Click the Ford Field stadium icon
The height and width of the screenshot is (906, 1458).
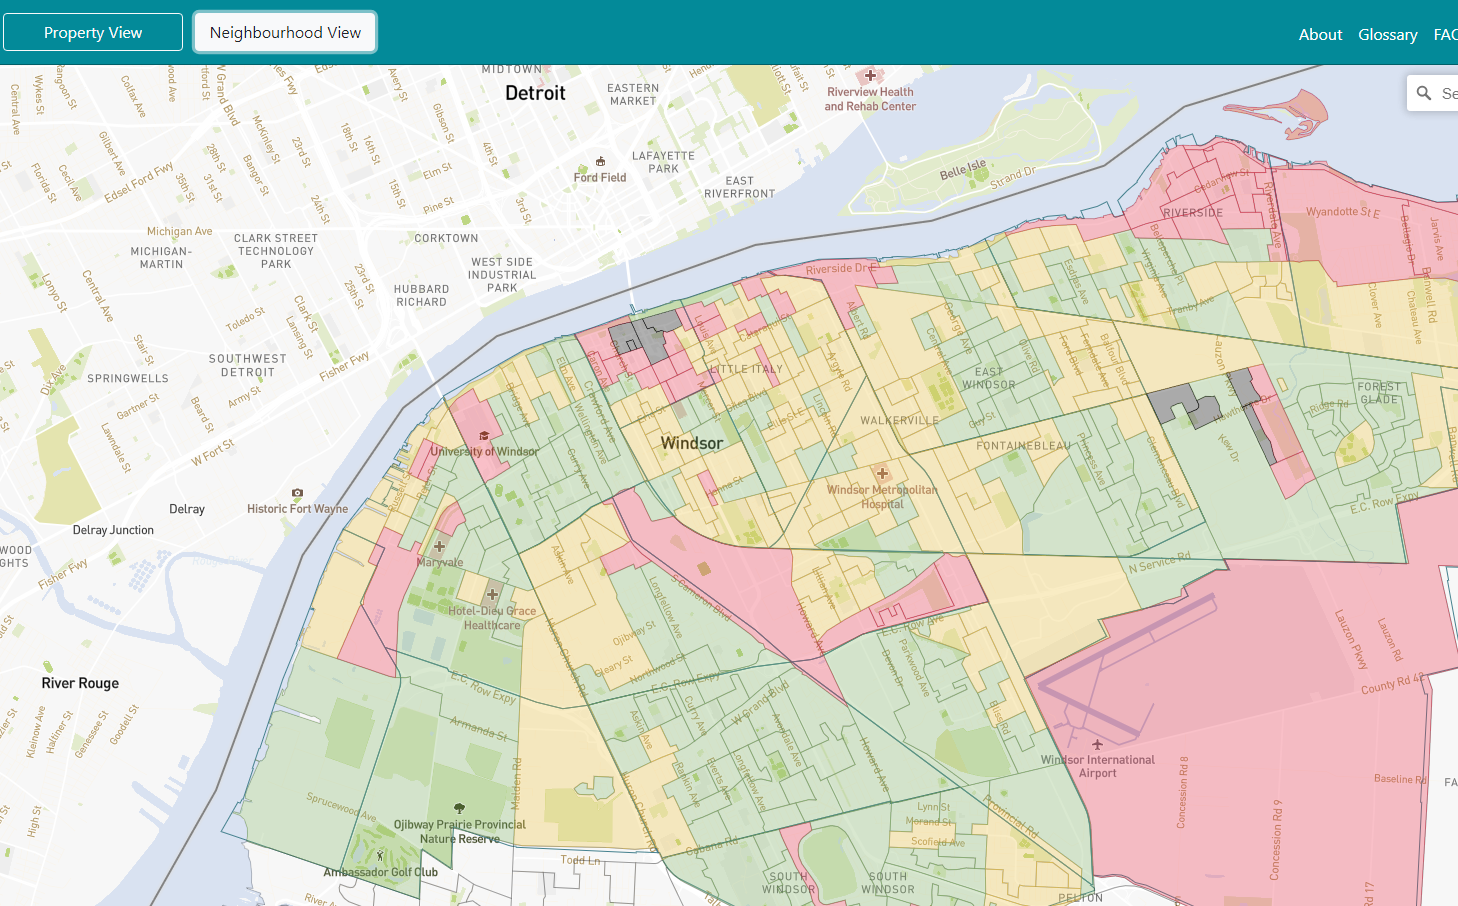pos(600,161)
